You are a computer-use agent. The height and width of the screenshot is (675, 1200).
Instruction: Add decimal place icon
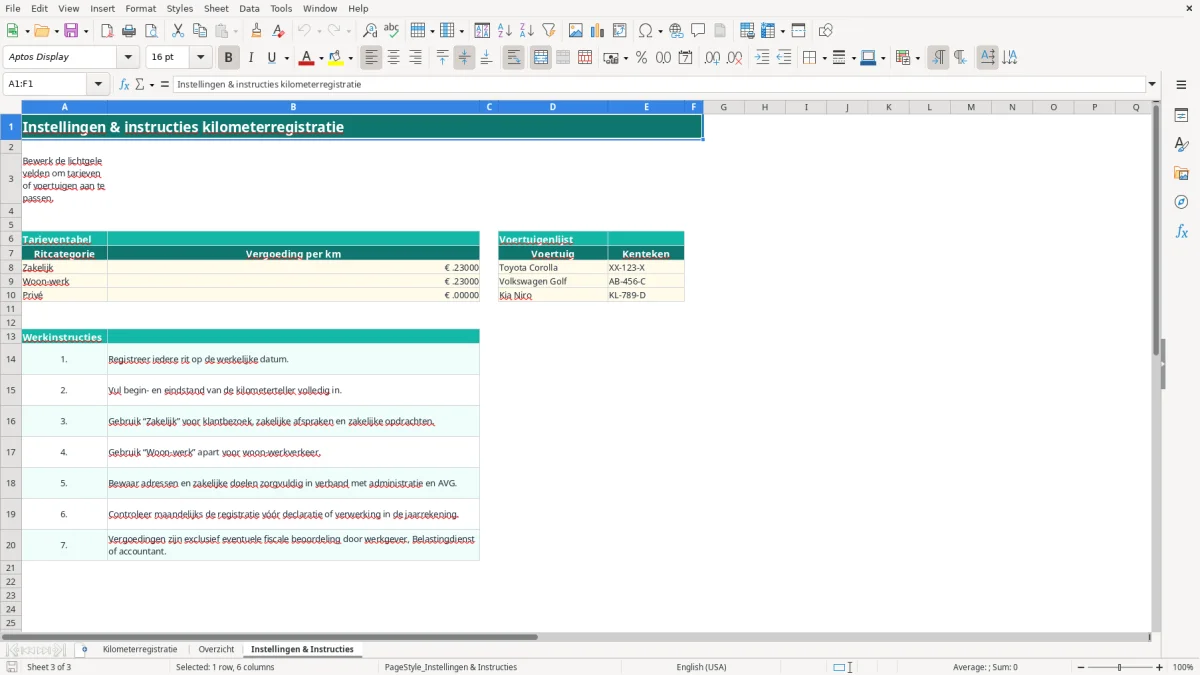[x=712, y=58]
